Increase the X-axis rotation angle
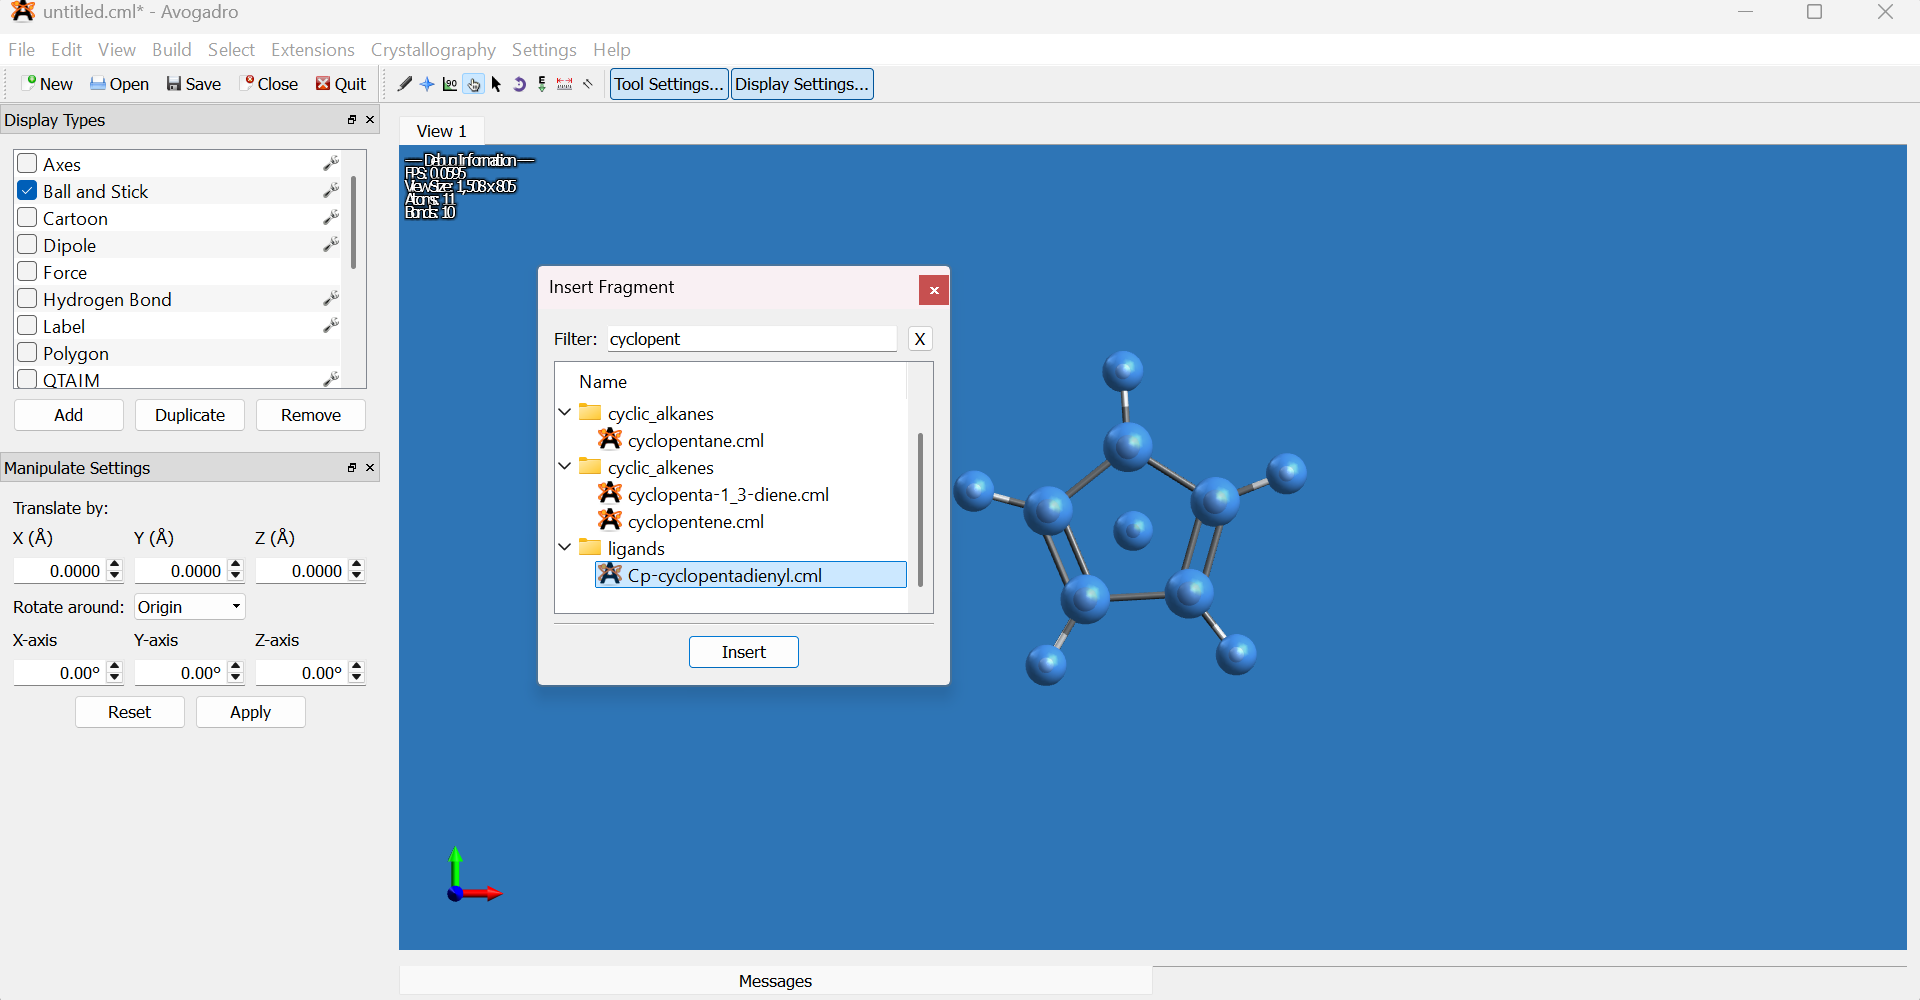The image size is (1920, 1000). (x=115, y=667)
